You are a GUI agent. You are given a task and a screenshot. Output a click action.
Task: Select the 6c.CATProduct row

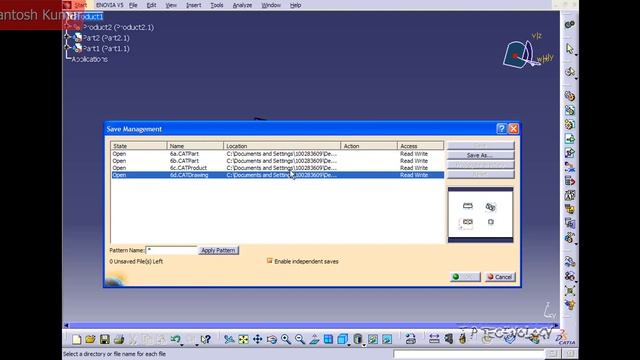pos(278,168)
